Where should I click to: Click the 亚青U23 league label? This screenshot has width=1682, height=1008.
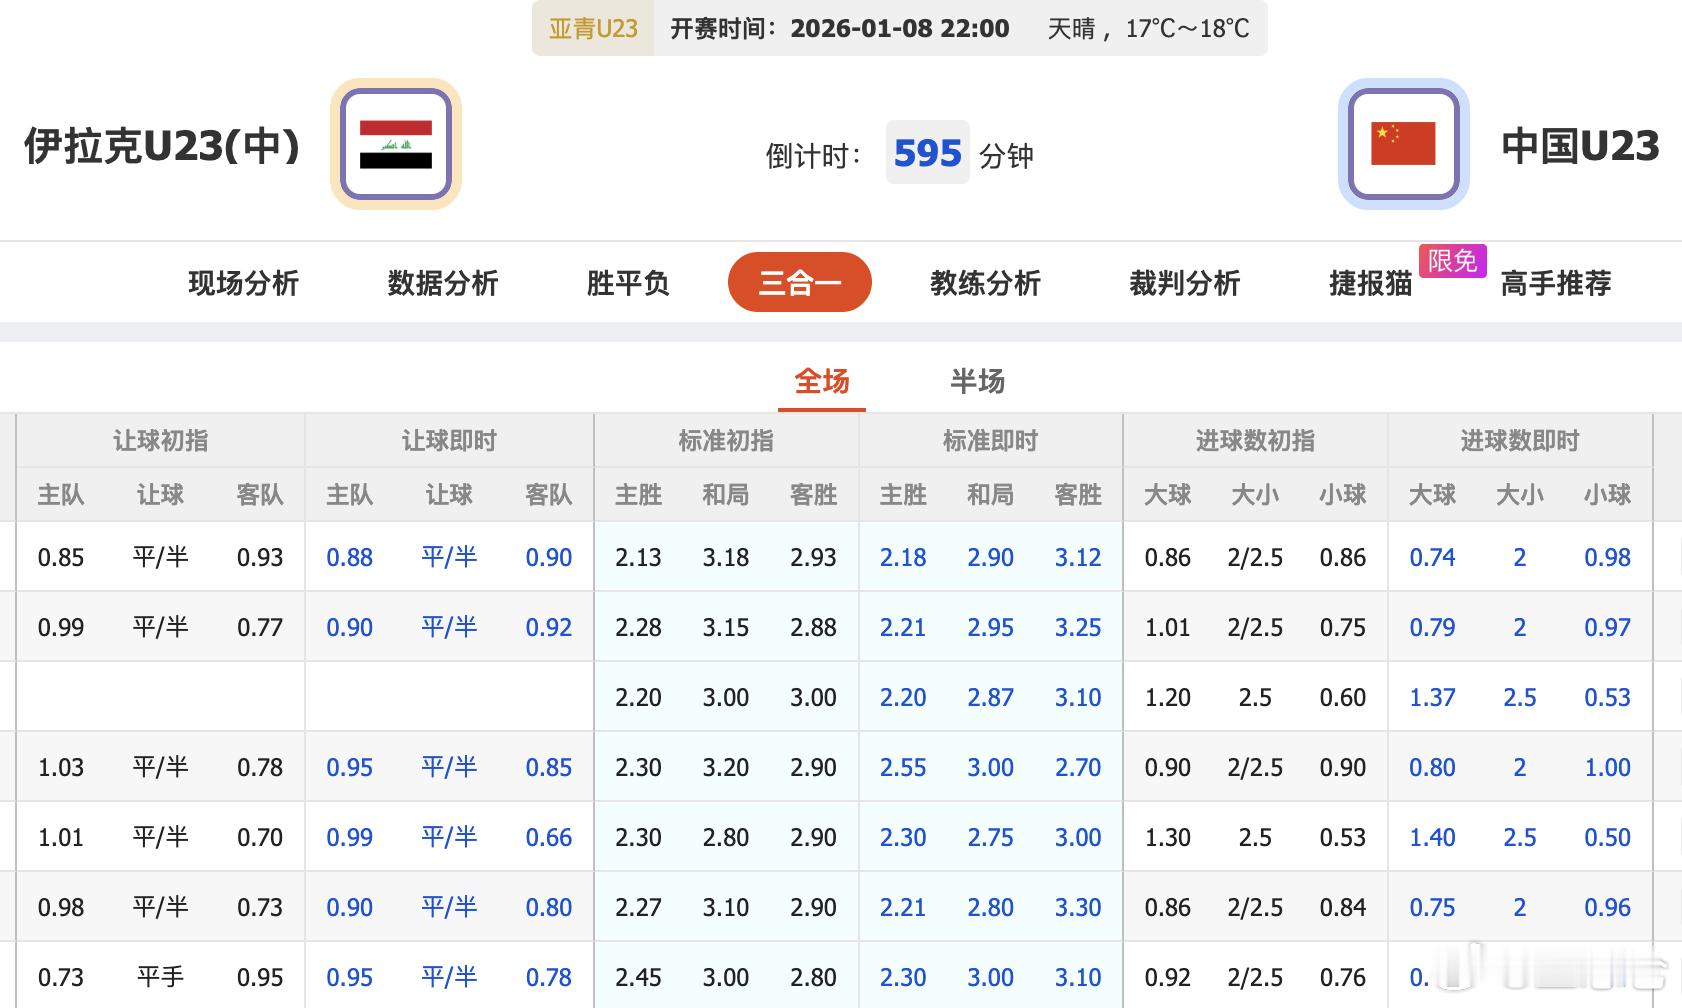(592, 28)
